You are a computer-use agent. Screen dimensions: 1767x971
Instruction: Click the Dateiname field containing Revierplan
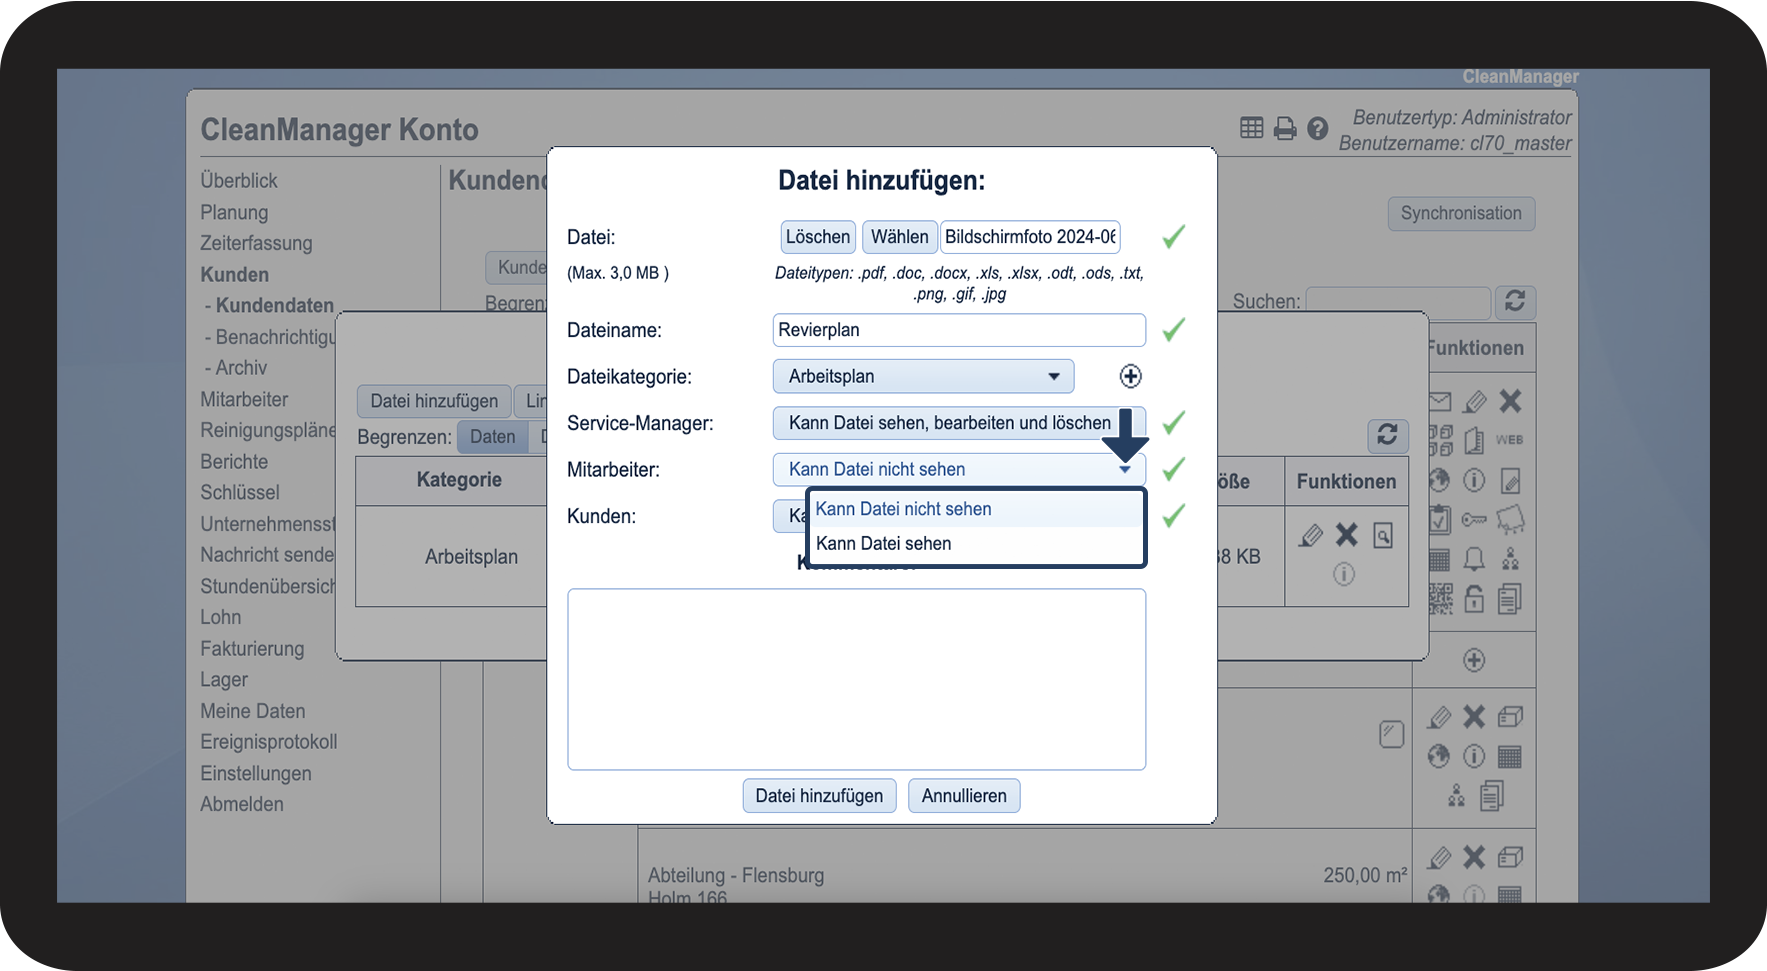tap(958, 330)
